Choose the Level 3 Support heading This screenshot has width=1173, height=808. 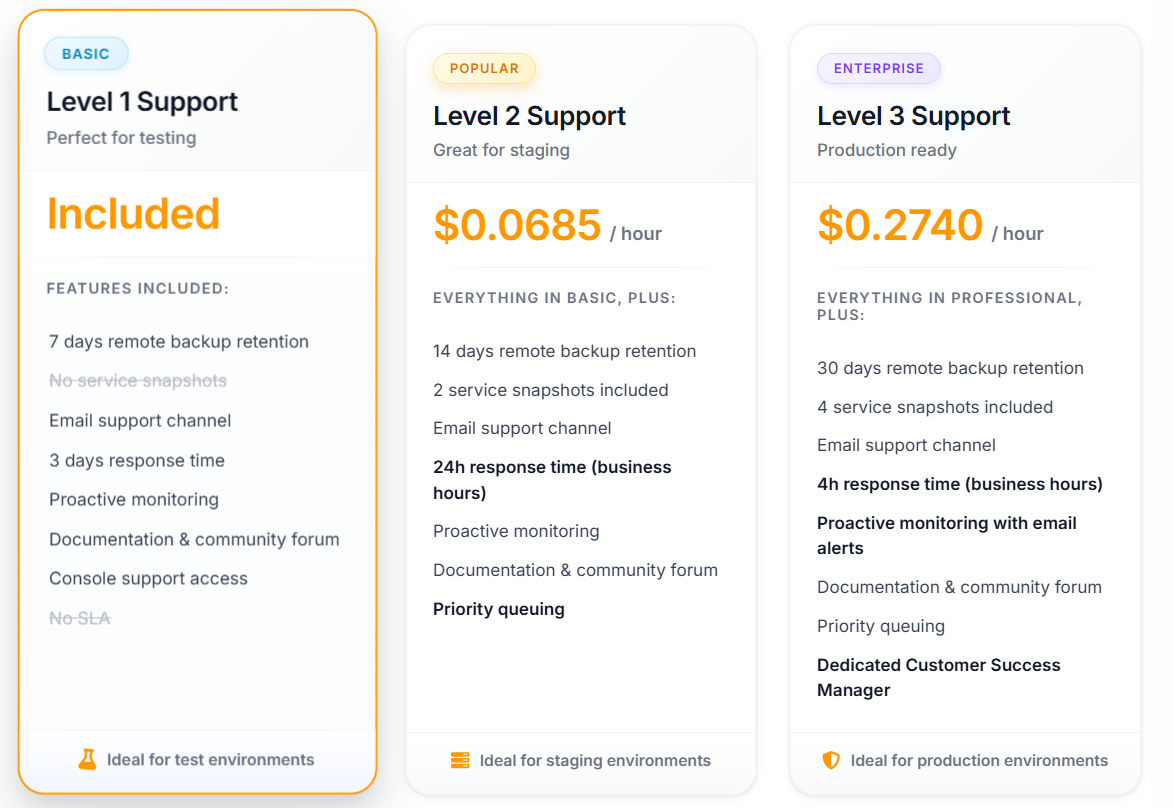[913, 116]
